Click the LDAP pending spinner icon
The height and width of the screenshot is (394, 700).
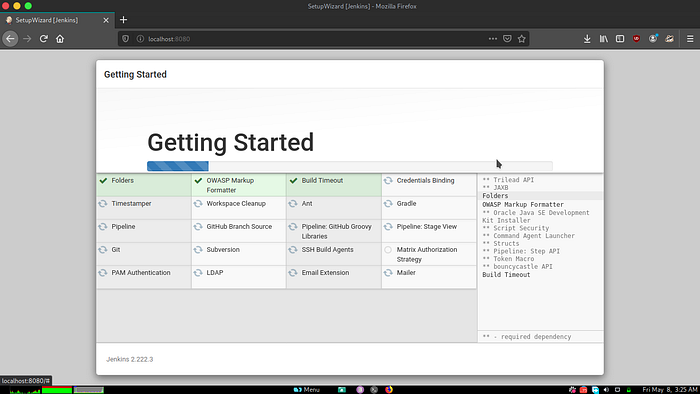pos(198,273)
